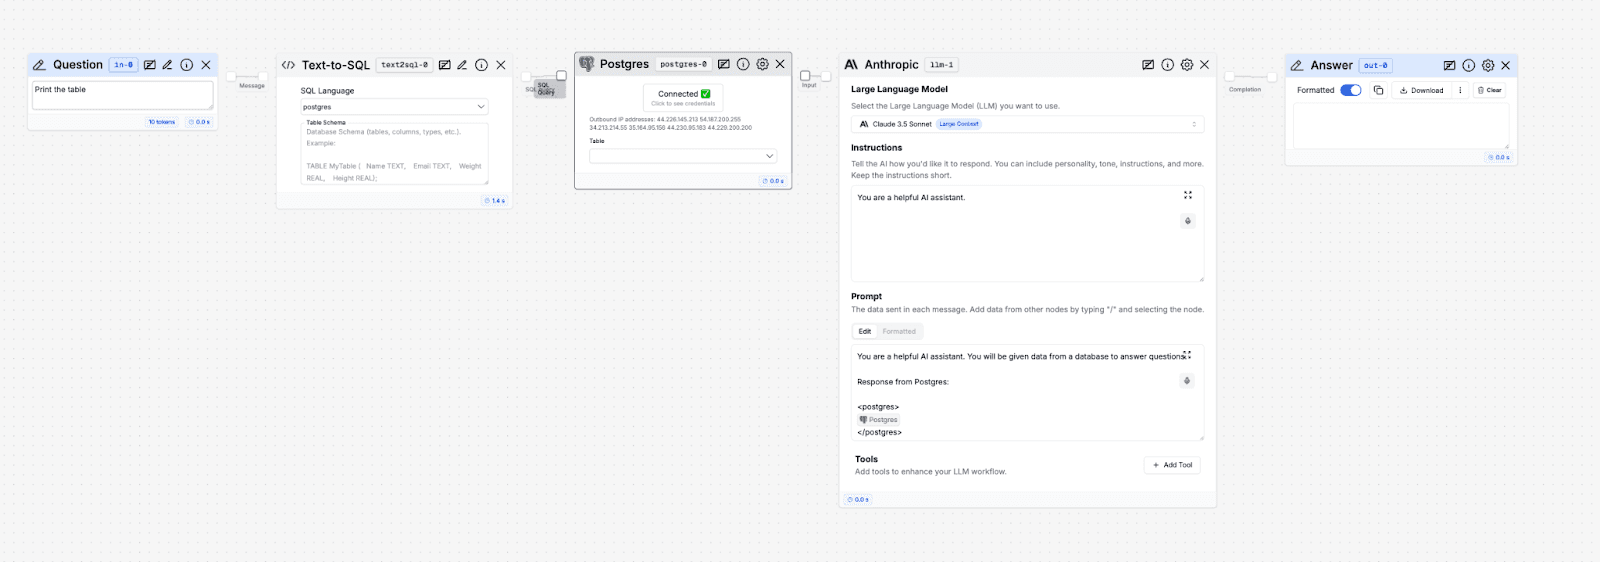
Task: Click the Answer output text area
Action: coord(1401,126)
